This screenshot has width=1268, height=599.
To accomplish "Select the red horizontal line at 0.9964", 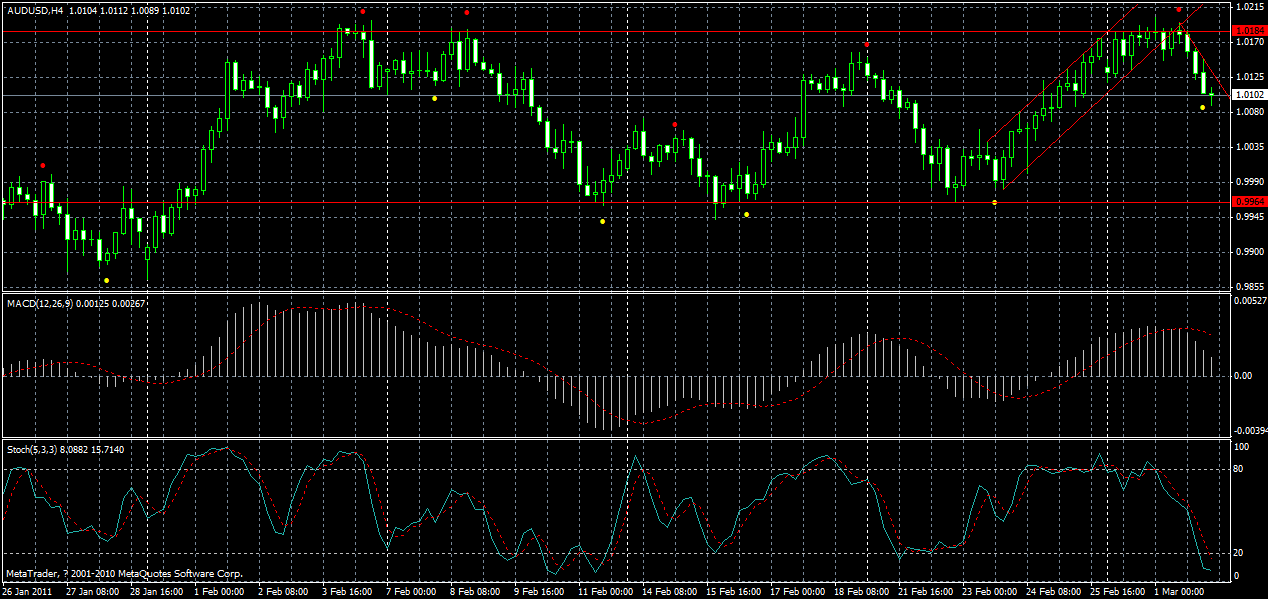I will click(x=600, y=203).
